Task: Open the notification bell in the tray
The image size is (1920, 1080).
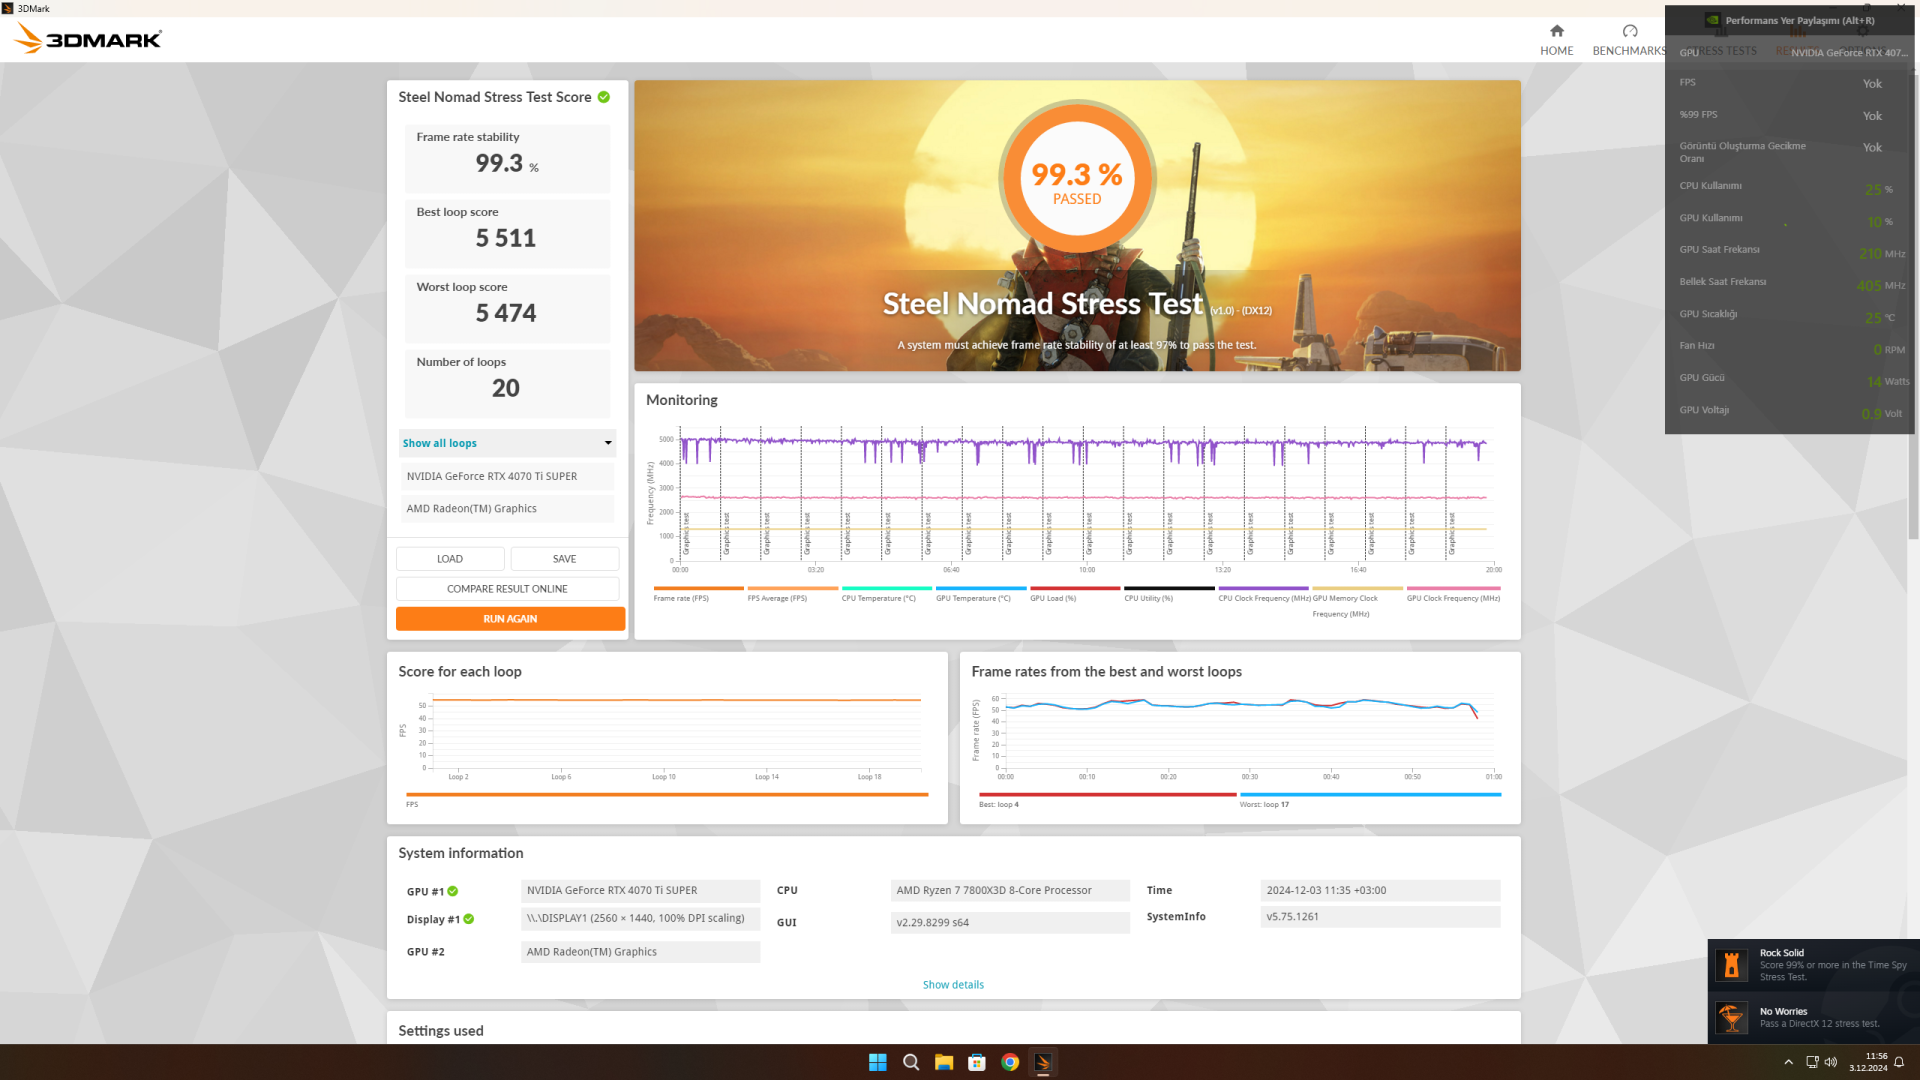Action: tap(1899, 1062)
